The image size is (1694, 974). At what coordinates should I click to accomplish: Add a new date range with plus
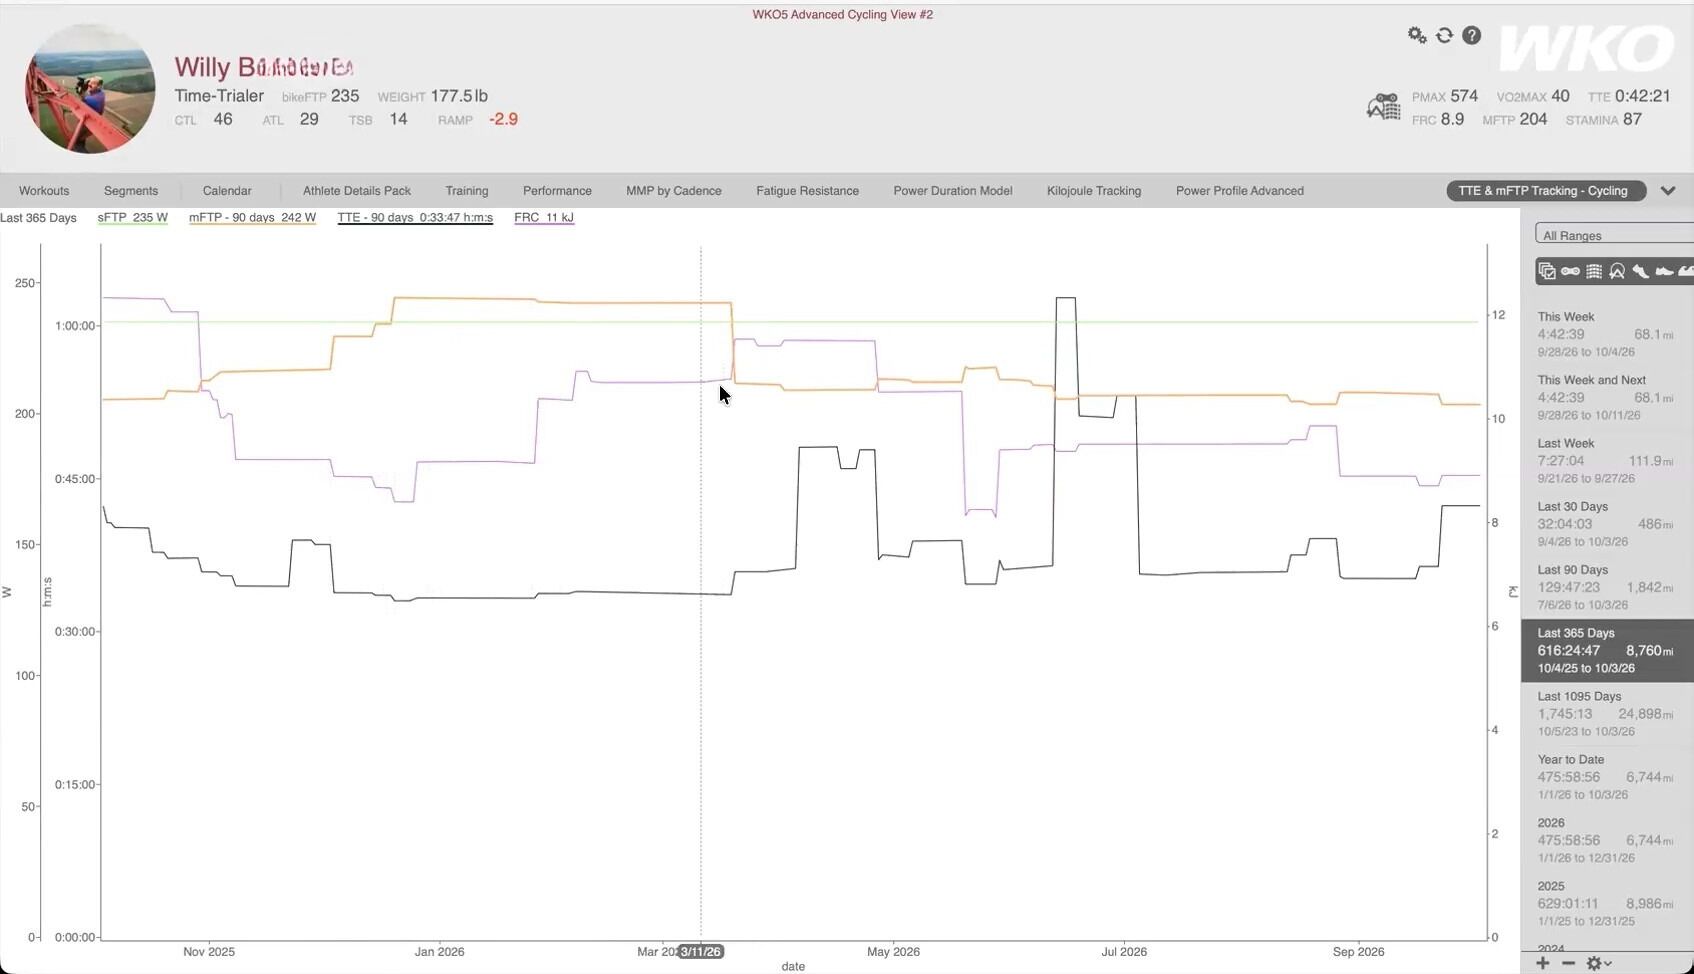click(x=1543, y=963)
